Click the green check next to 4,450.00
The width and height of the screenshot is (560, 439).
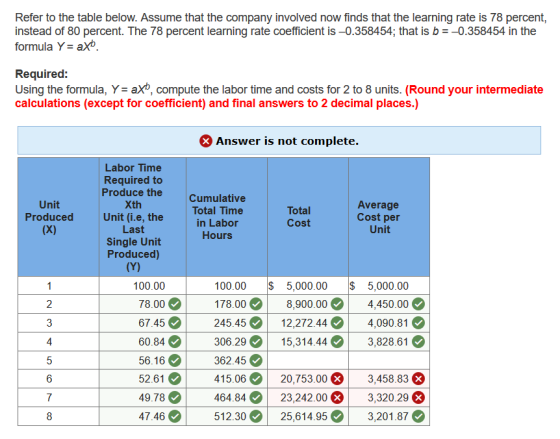point(418,304)
